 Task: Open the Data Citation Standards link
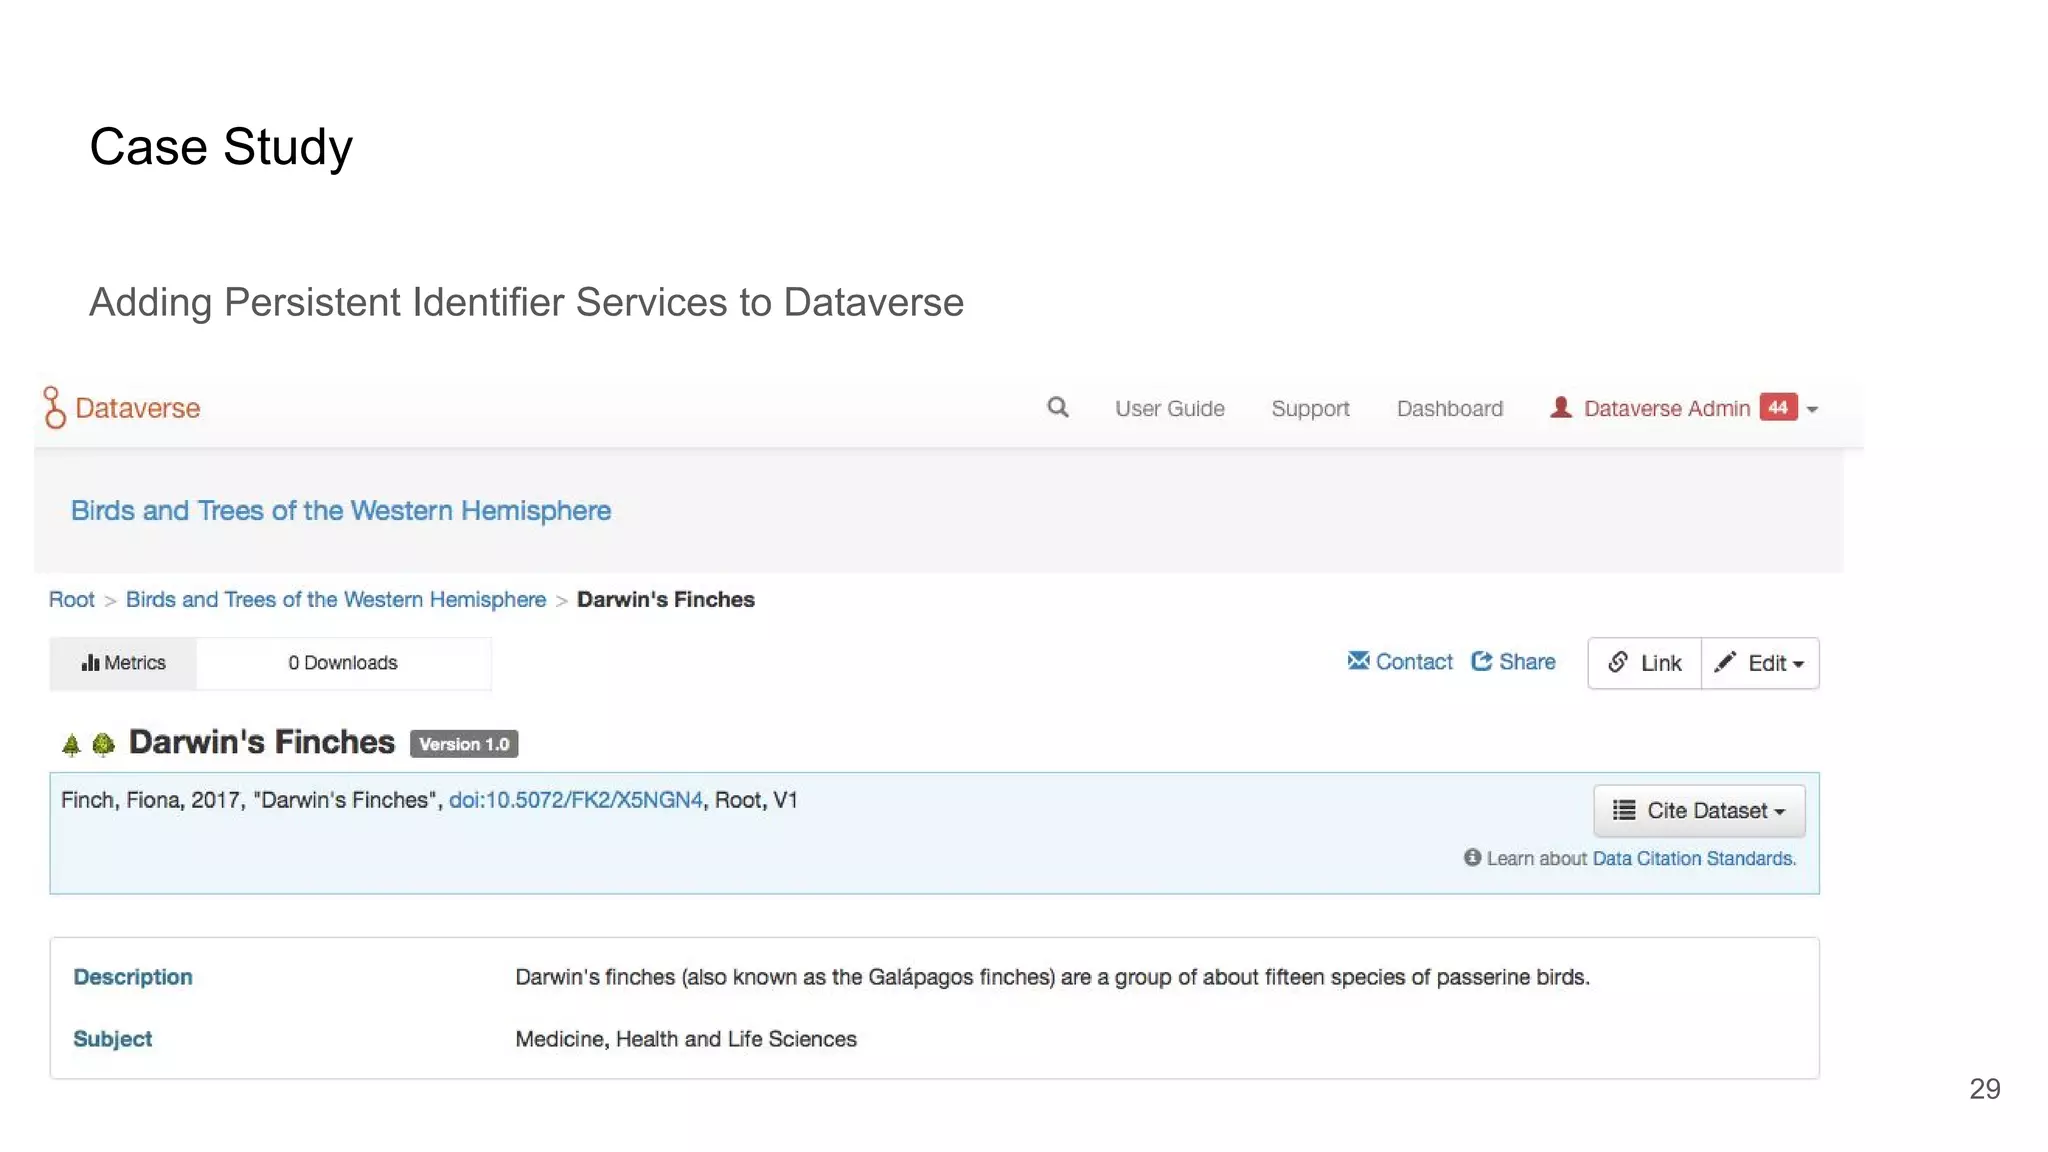[1693, 858]
